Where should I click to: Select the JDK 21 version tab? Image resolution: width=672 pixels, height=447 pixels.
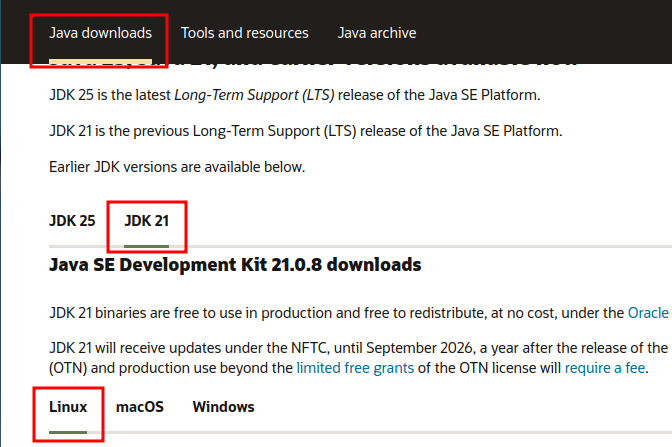tap(146, 220)
